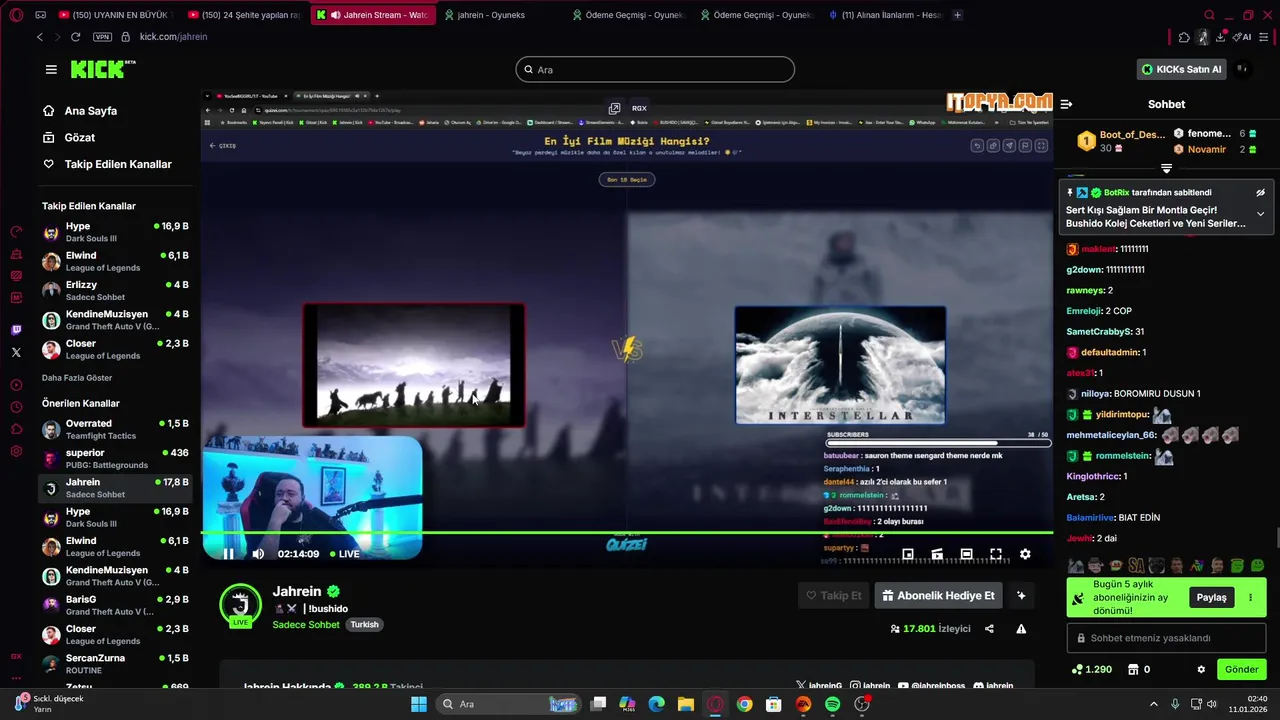
Task: Open the Windows Start menu
Action: [418, 704]
